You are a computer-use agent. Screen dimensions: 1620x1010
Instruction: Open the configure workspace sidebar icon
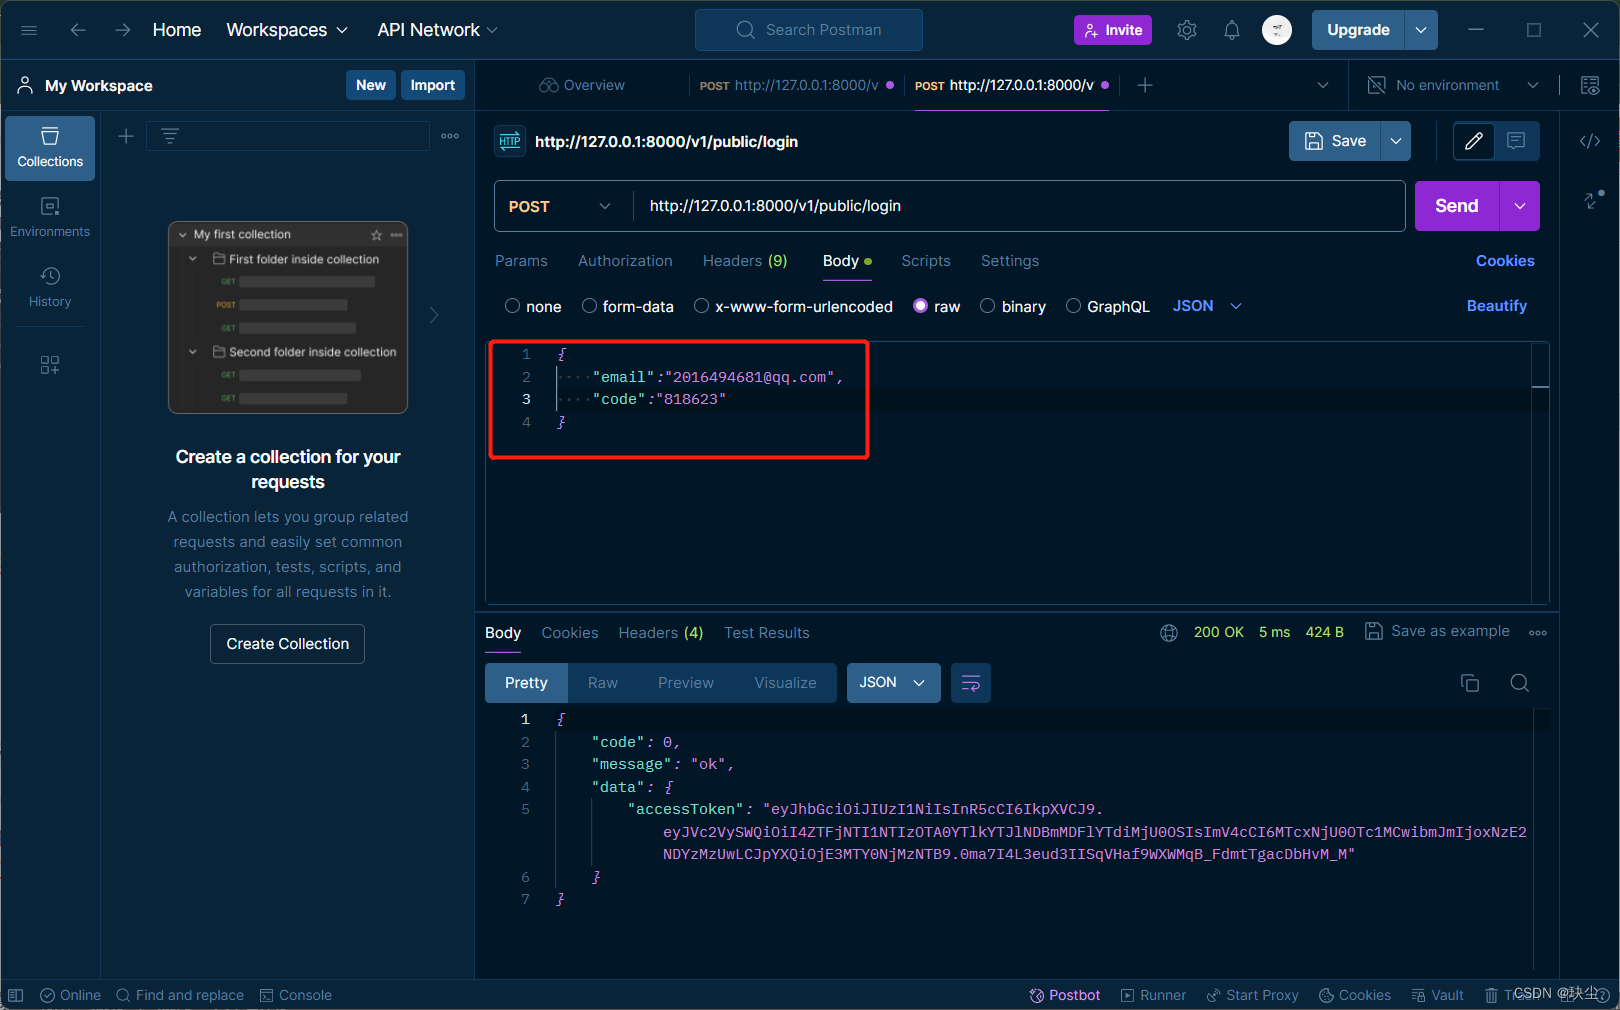(50, 365)
